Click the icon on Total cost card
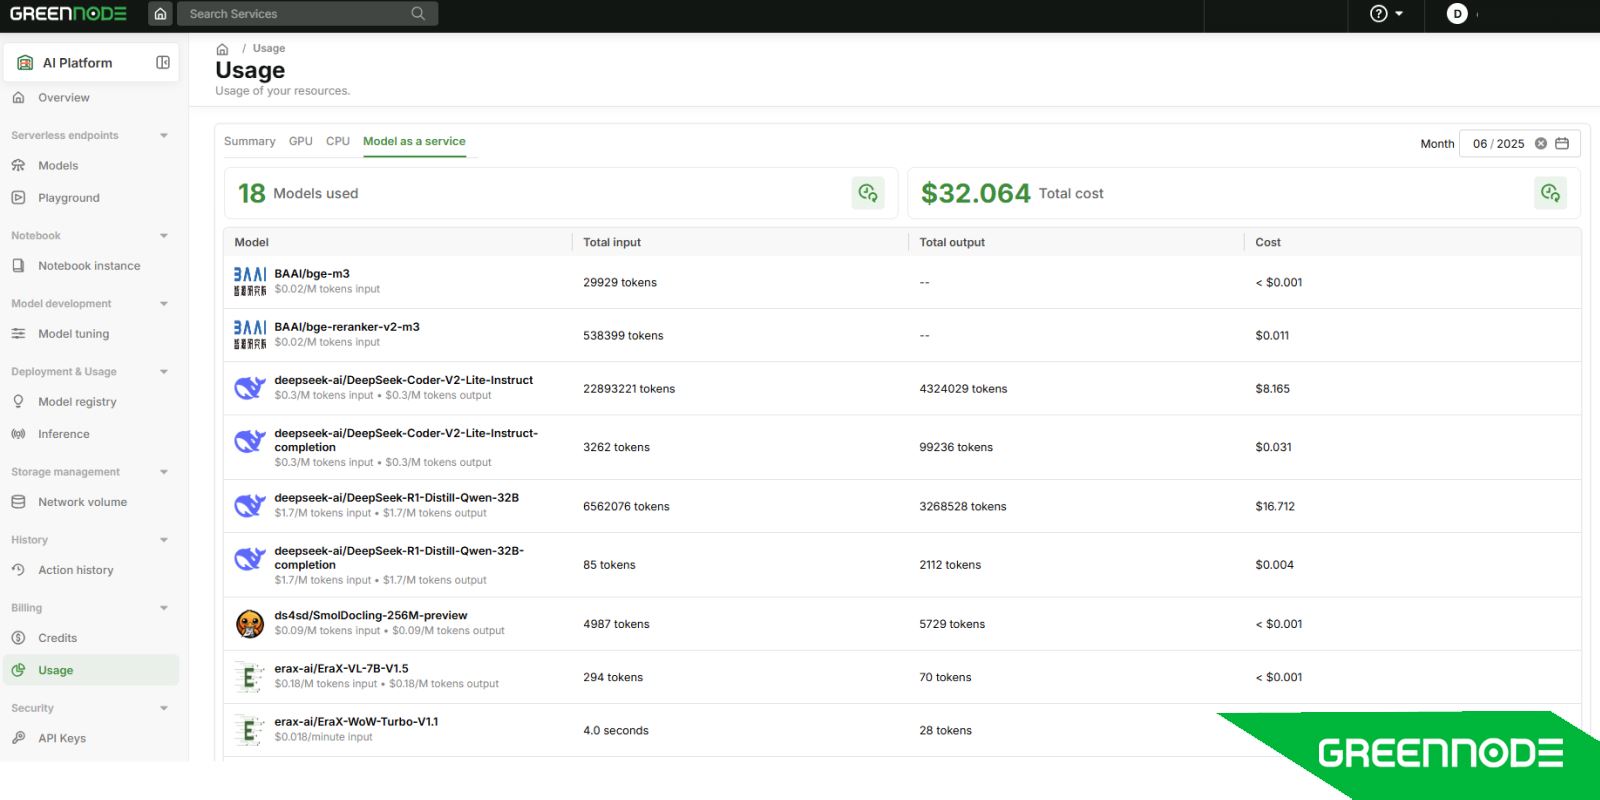This screenshot has width=1600, height=800. (x=1550, y=193)
